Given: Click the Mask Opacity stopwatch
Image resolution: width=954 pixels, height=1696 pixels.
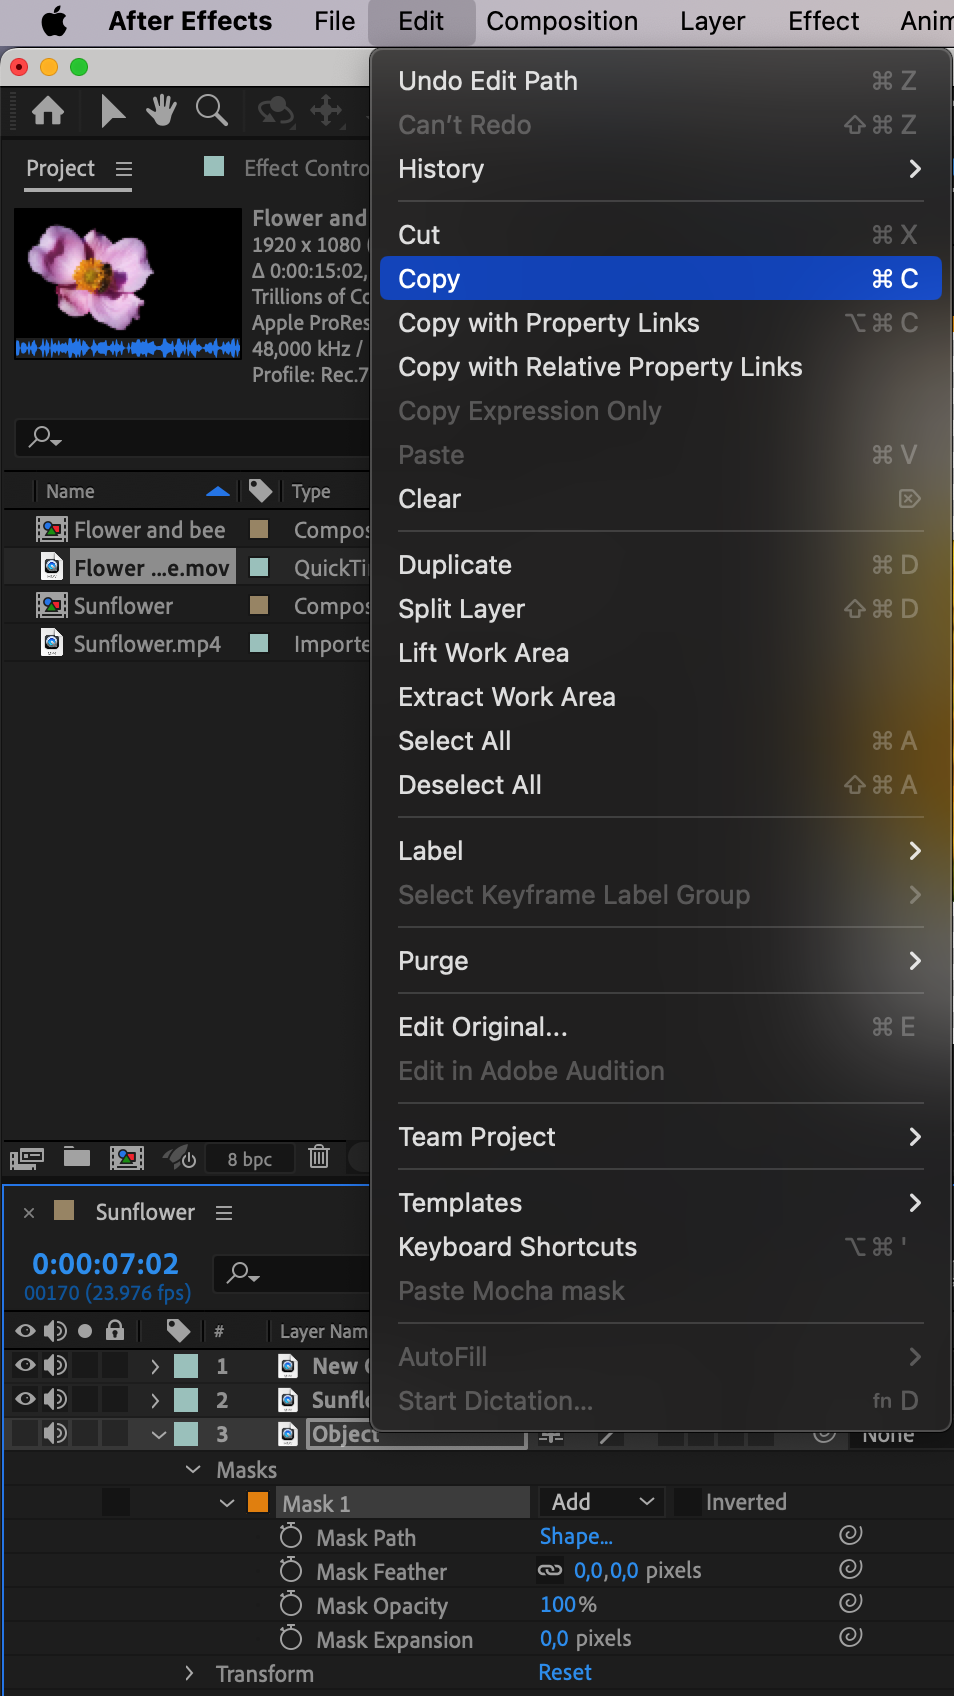Looking at the screenshot, I should click(291, 1604).
